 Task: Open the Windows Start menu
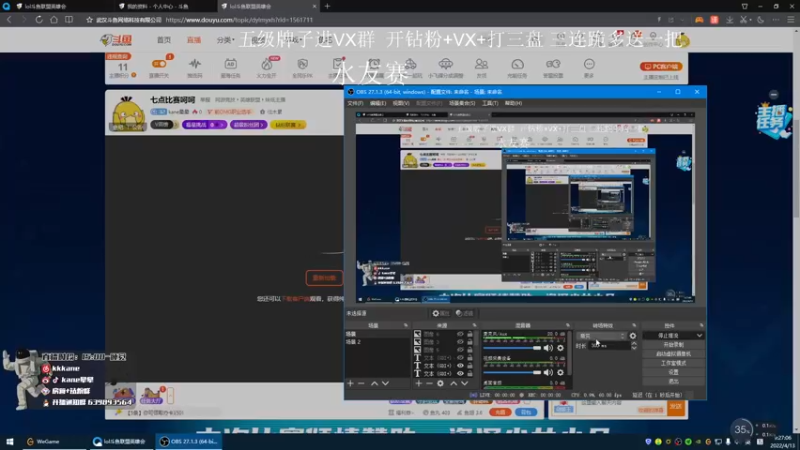[x=9, y=441]
